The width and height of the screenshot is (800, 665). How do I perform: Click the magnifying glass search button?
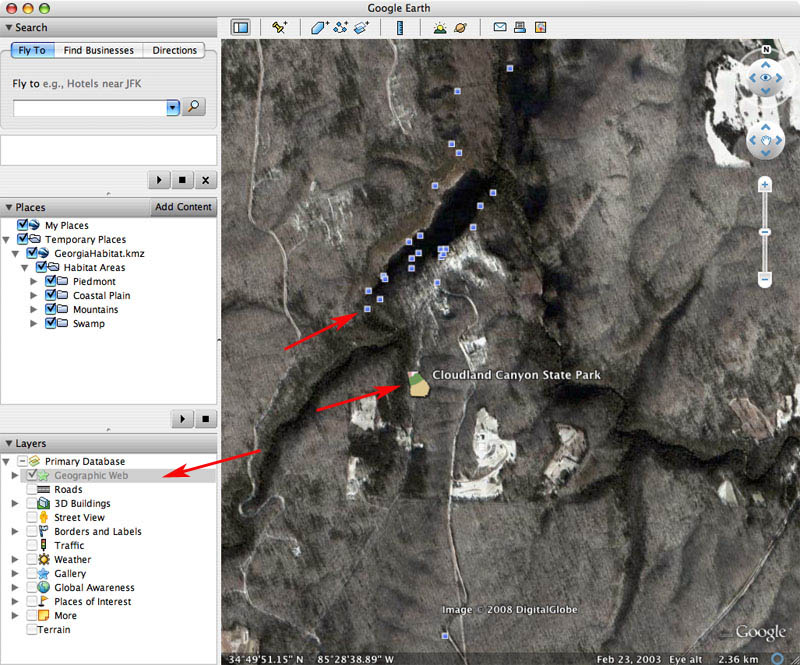[194, 107]
